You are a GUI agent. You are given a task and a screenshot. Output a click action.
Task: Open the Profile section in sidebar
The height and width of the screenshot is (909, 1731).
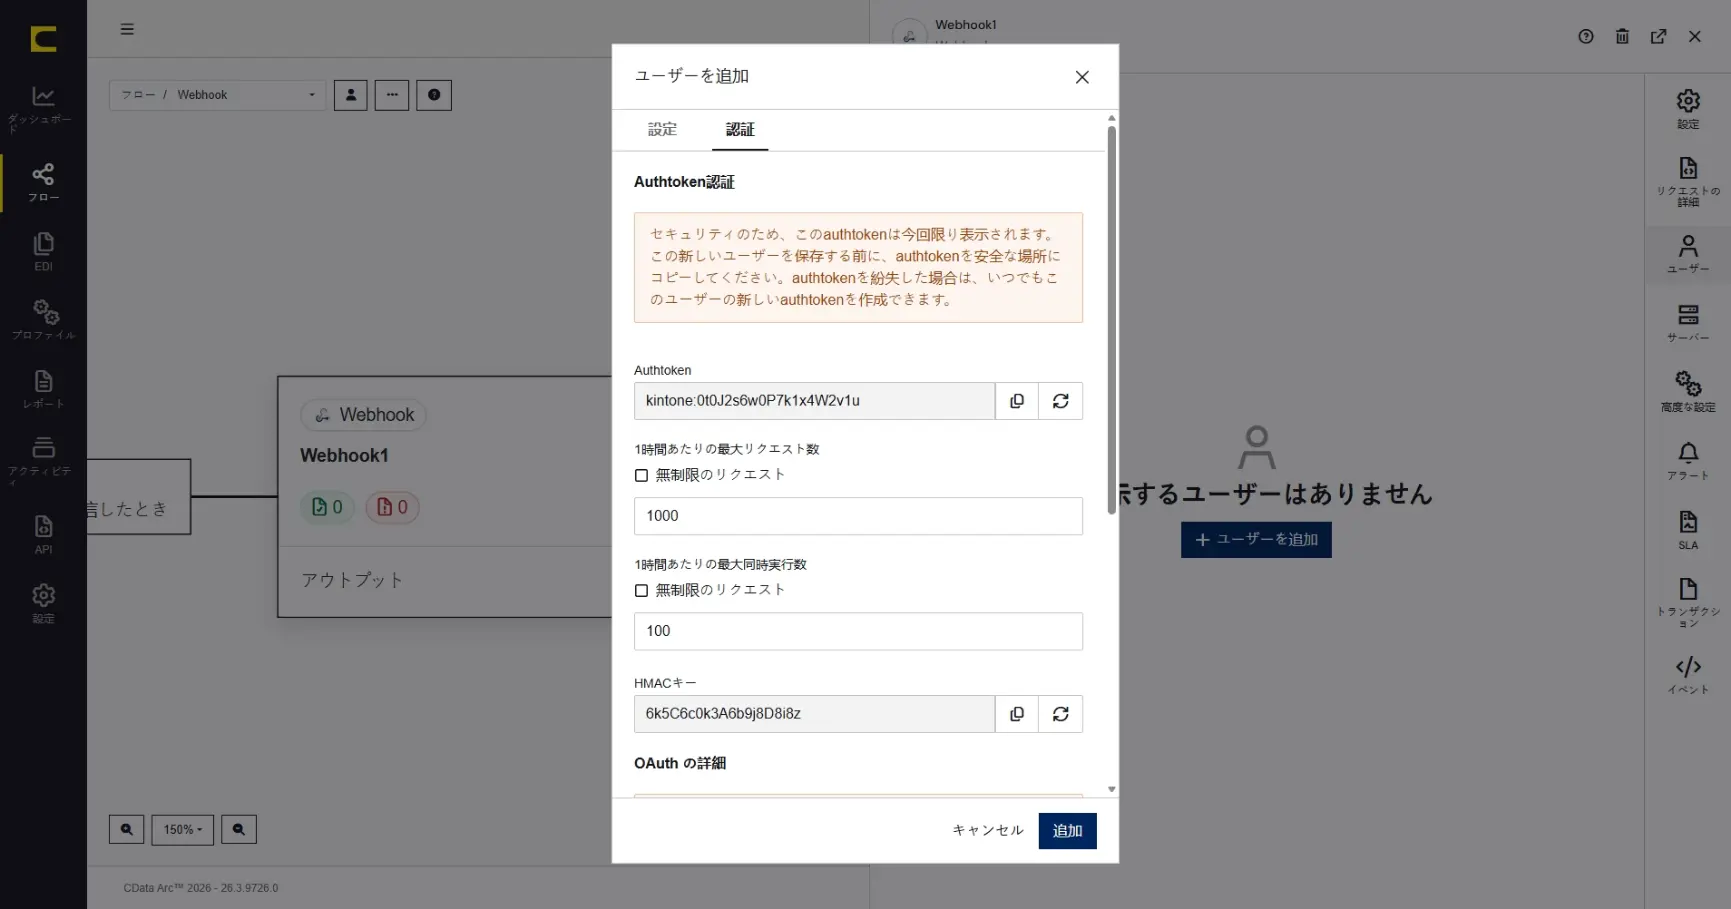coord(43,320)
